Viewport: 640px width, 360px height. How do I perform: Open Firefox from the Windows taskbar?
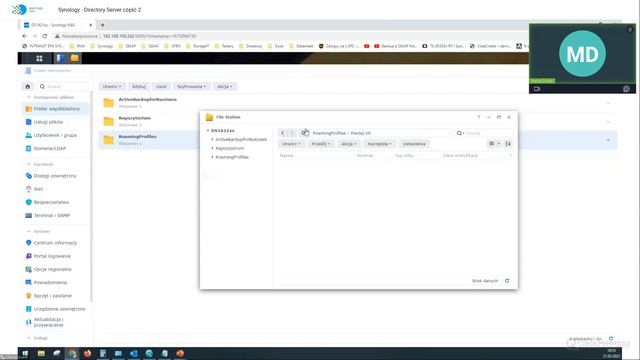click(87, 353)
